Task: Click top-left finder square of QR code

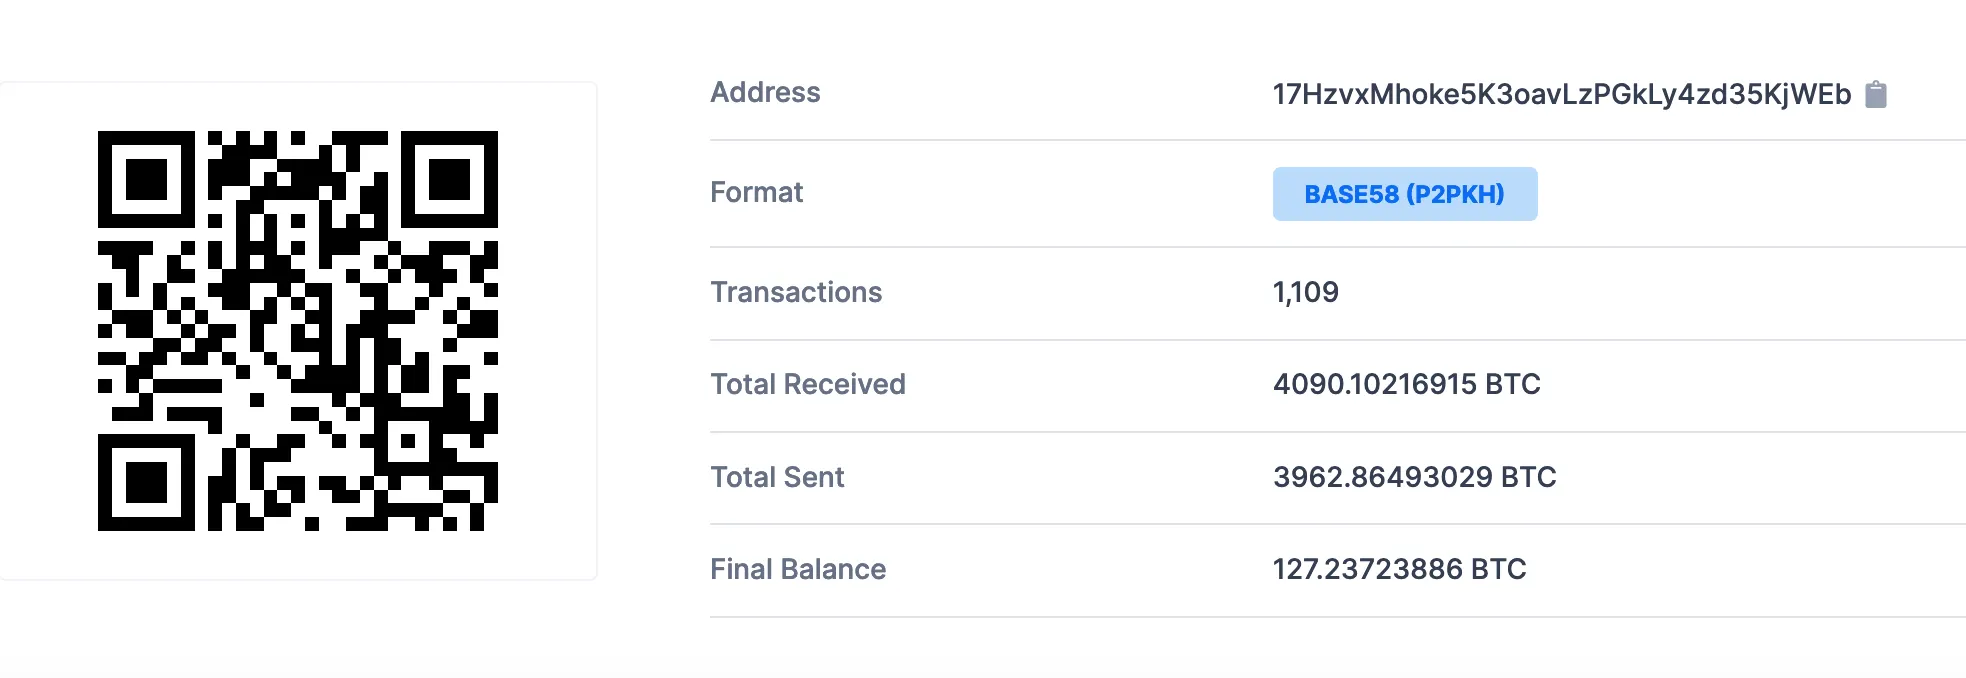Action: tap(146, 179)
